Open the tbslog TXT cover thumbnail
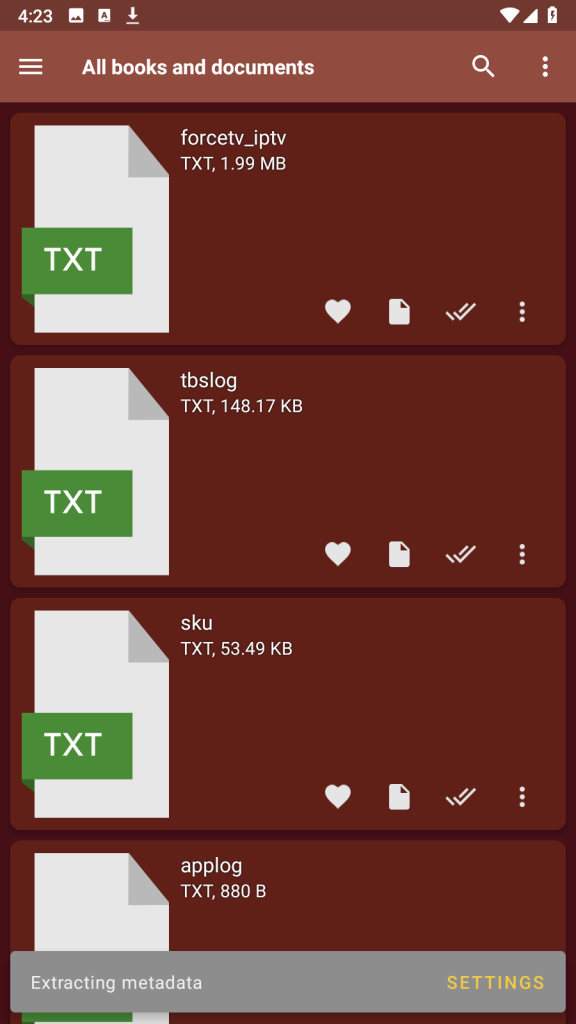The height and width of the screenshot is (1024, 576). coord(95,471)
